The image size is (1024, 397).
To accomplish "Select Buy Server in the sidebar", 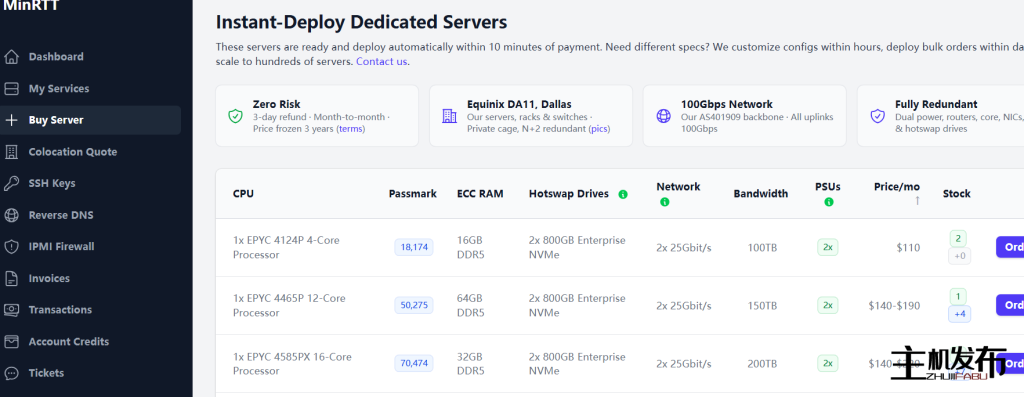I will click(90, 120).
